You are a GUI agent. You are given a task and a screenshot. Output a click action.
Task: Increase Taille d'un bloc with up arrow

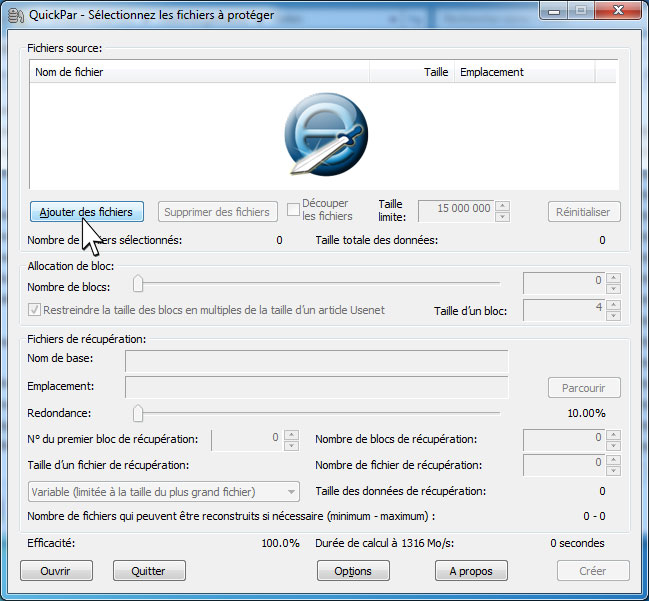pyautogui.click(x=613, y=305)
